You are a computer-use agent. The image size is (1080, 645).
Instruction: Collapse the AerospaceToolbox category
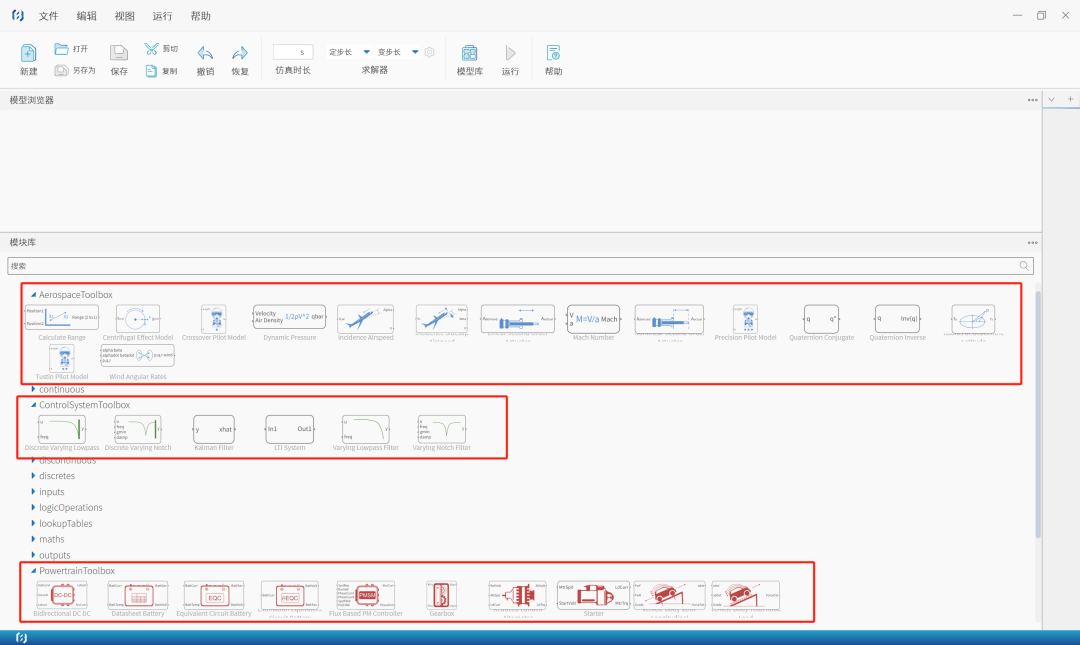pyautogui.click(x=33, y=295)
